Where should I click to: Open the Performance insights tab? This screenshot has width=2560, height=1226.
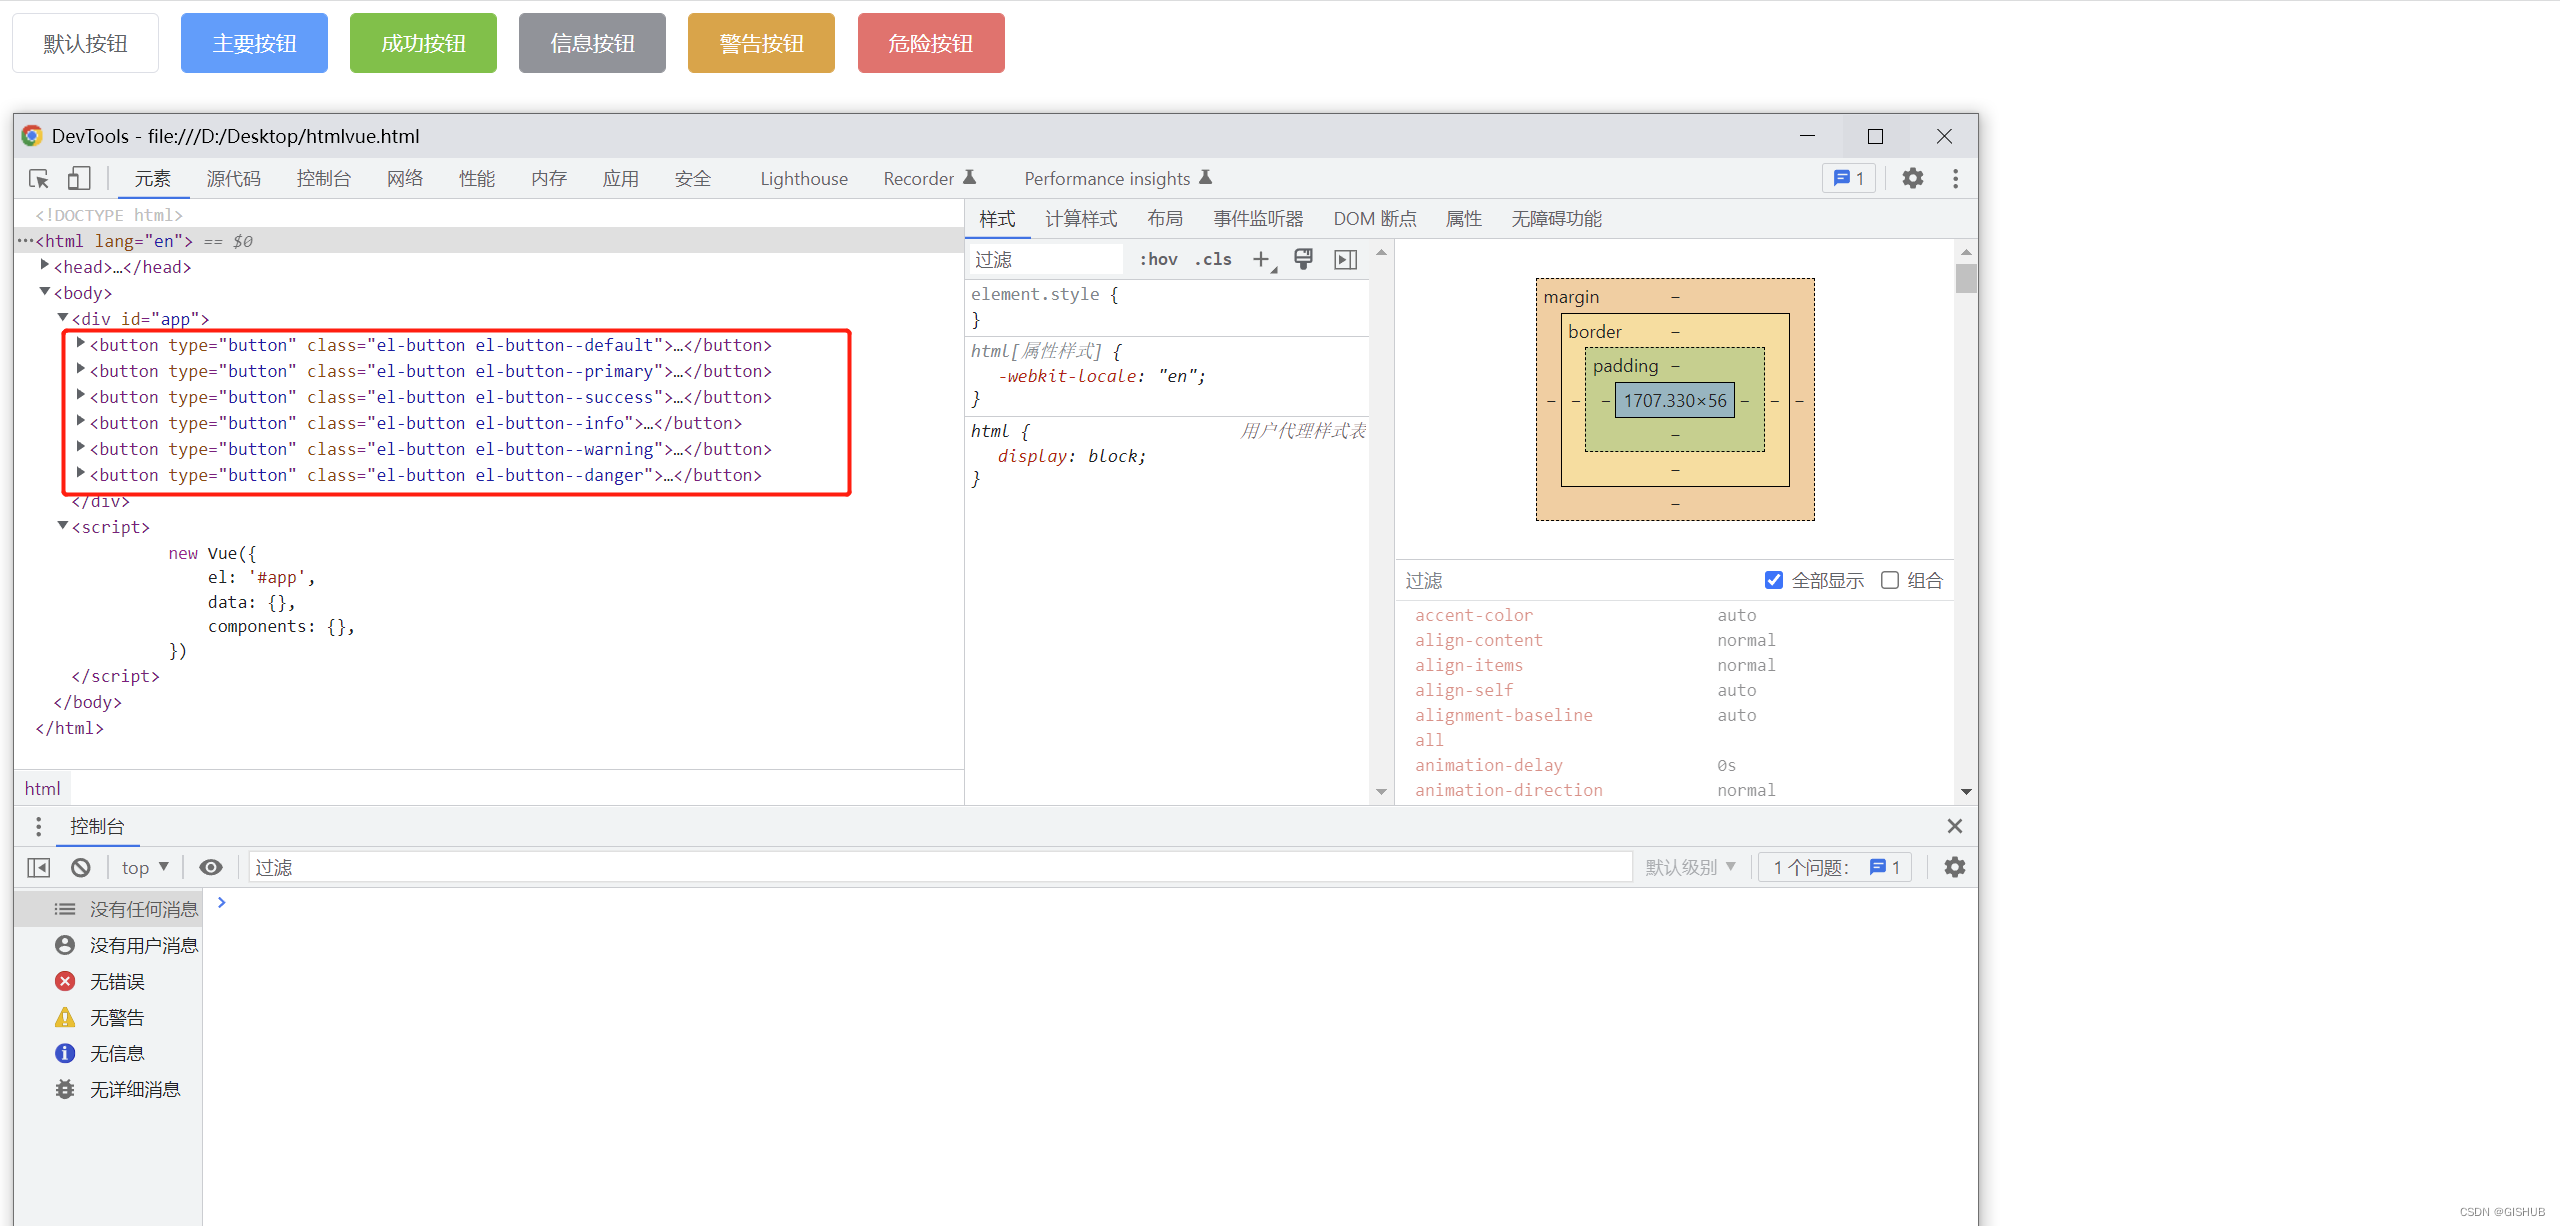coord(1118,178)
